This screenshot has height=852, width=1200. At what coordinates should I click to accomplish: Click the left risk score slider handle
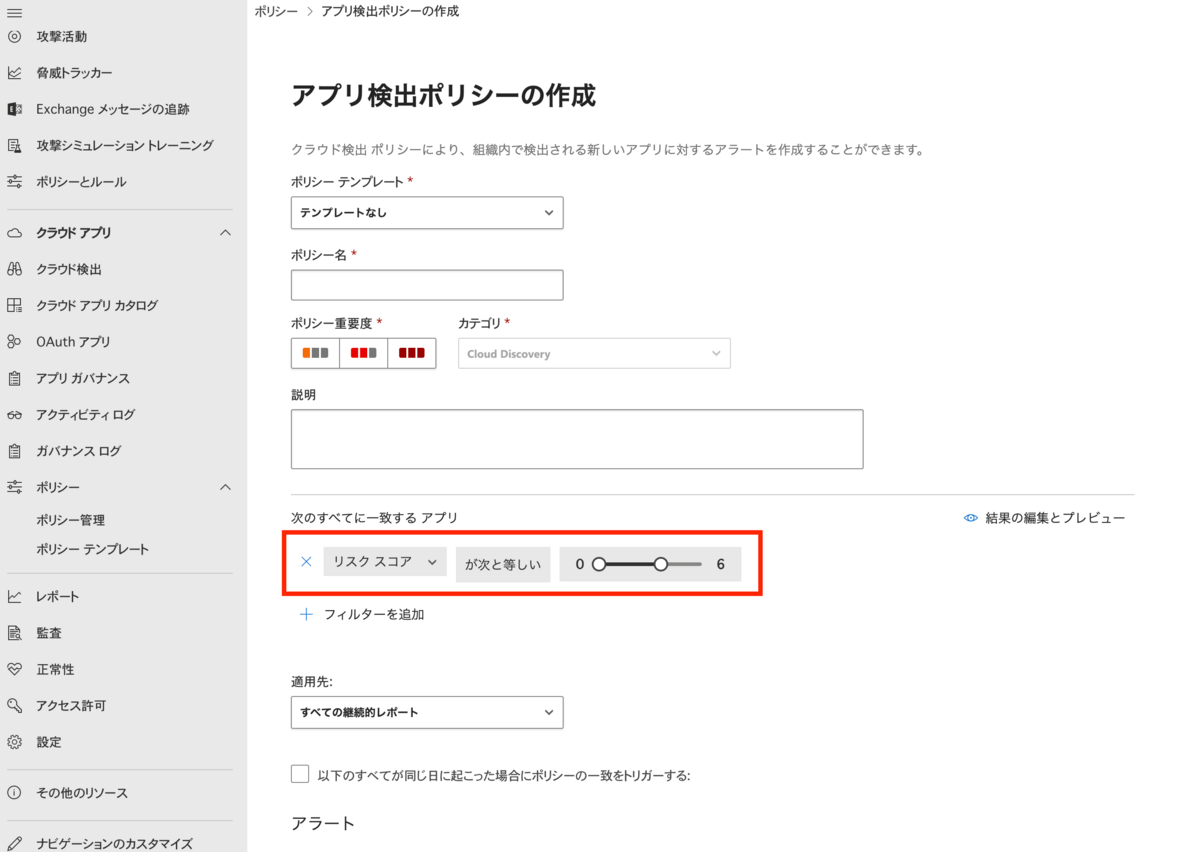pyautogui.click(x=599, y=564)
